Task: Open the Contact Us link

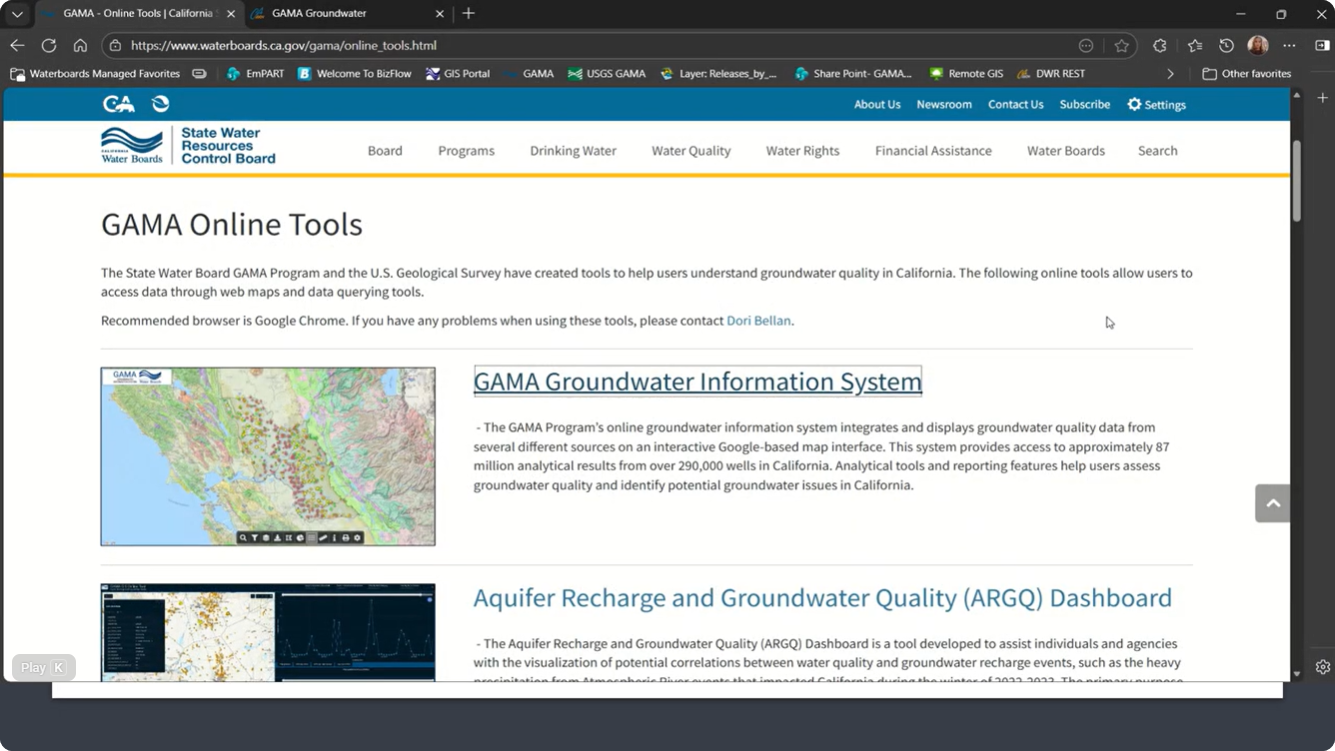Action: pos(1015,104)
